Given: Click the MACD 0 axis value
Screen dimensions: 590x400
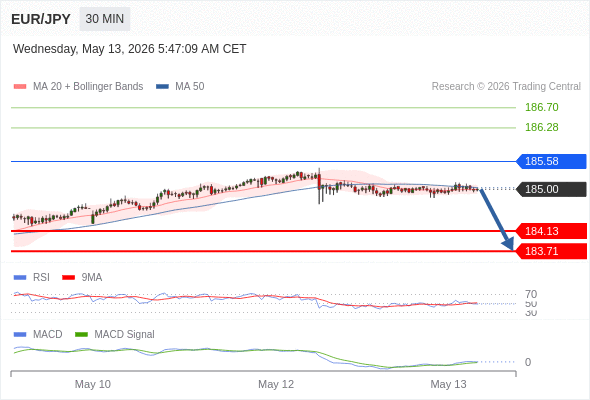Looking at the screenshot, I should pyautogui.click(x=528, y=362).
